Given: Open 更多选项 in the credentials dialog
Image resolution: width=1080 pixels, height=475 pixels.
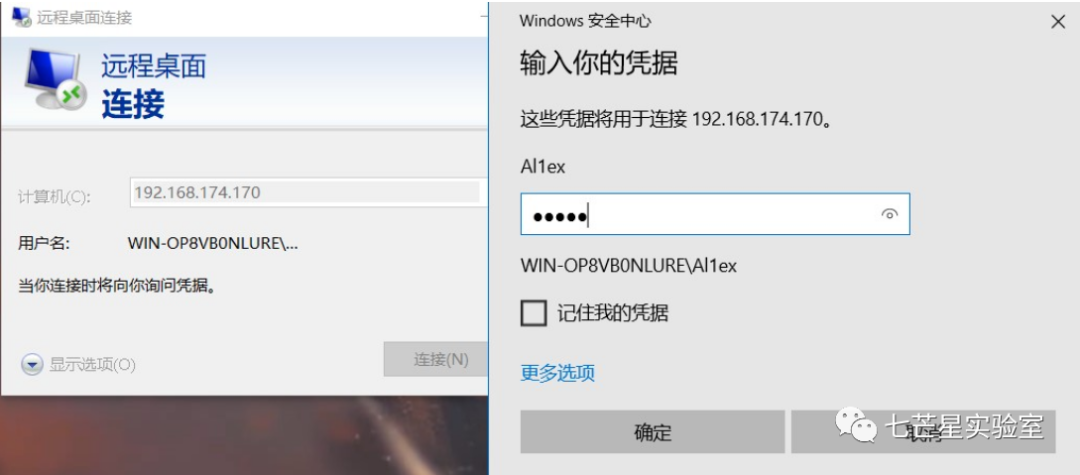Looking at the screenshot, I should (557, 373).
